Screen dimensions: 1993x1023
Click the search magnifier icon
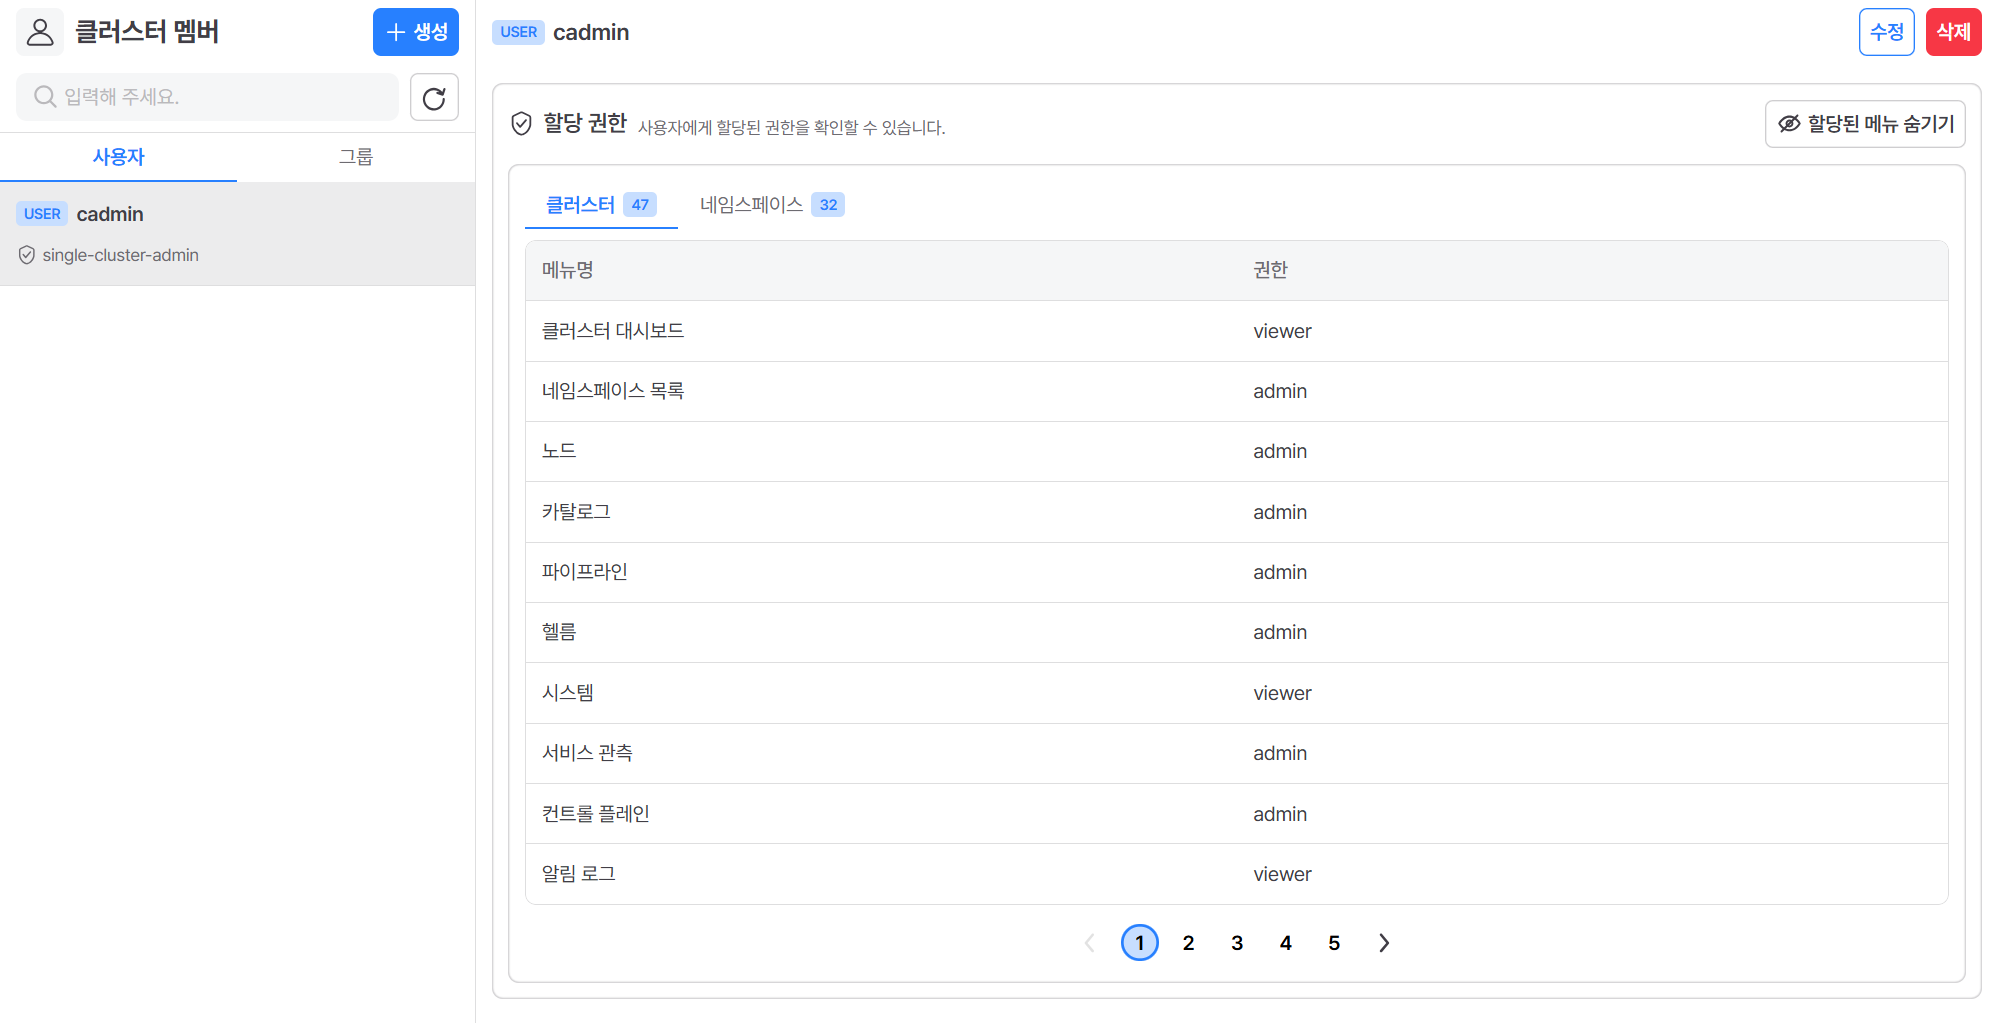(45, 96)
